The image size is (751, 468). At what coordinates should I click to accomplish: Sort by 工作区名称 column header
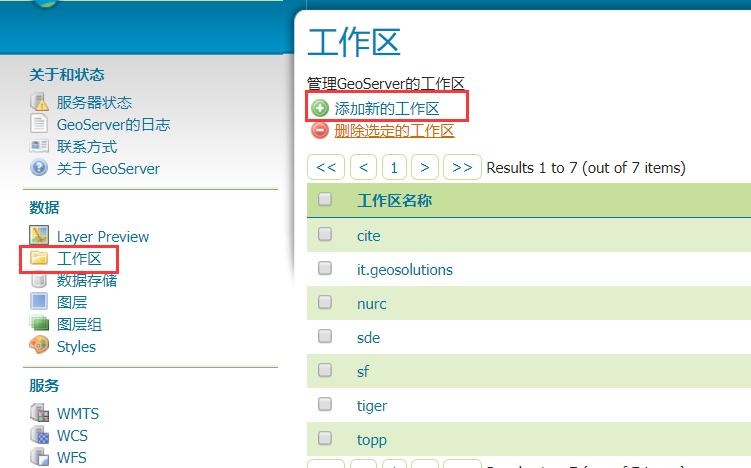pos(395,200)
